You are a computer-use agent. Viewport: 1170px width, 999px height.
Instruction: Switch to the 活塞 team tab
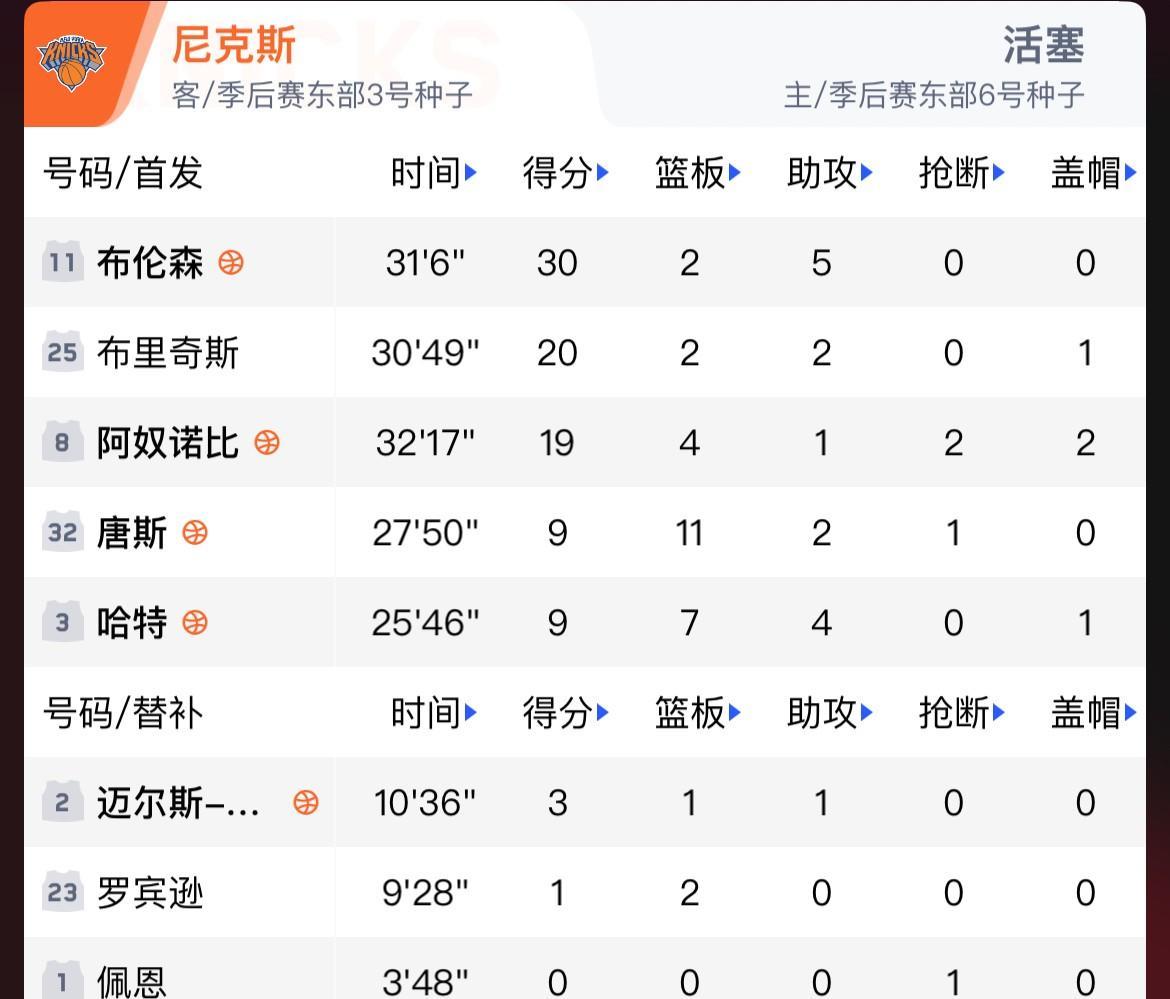point(1043,45)
